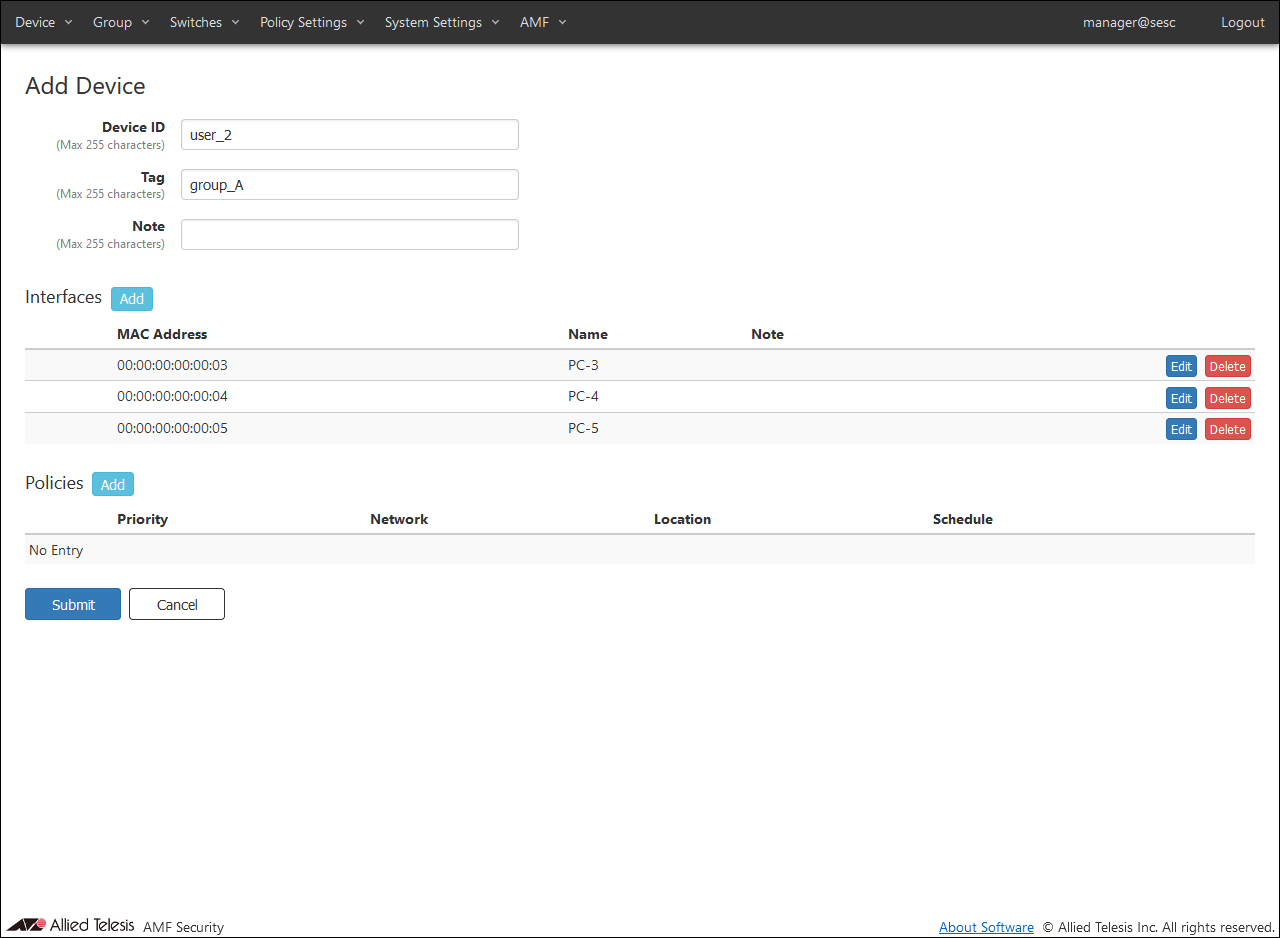
Task: Click Logout in the top bar
Action: 1242,22
